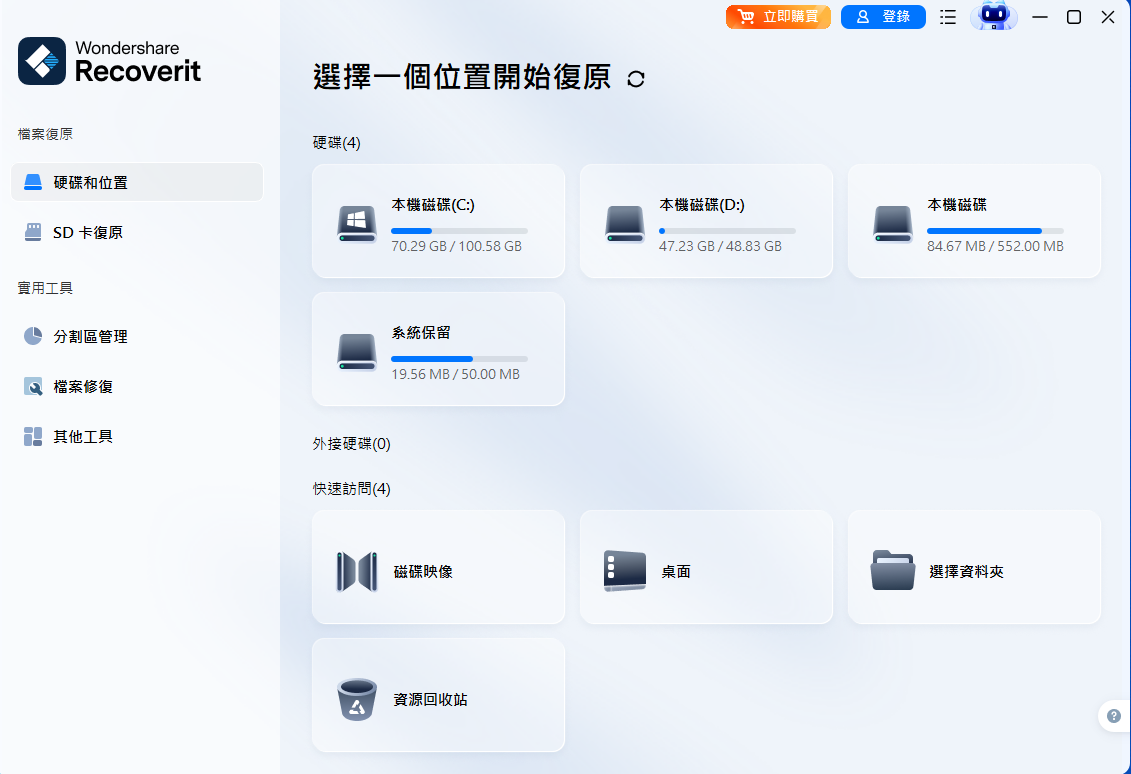Open the robot AI assistant icon

click(993, 17)
